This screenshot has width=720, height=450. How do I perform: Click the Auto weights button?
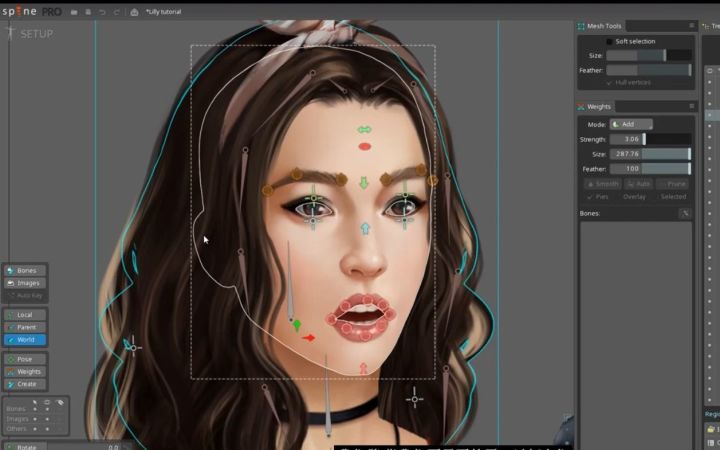click(x=639, y=184)
